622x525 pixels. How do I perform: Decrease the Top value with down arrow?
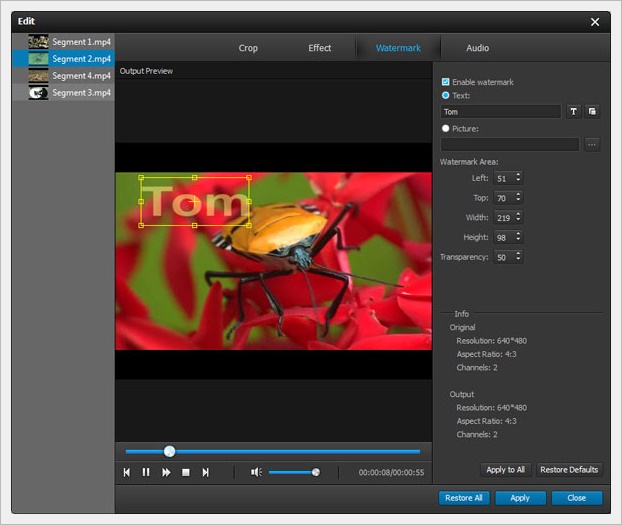pyautogui.click(x=518, y=200)
